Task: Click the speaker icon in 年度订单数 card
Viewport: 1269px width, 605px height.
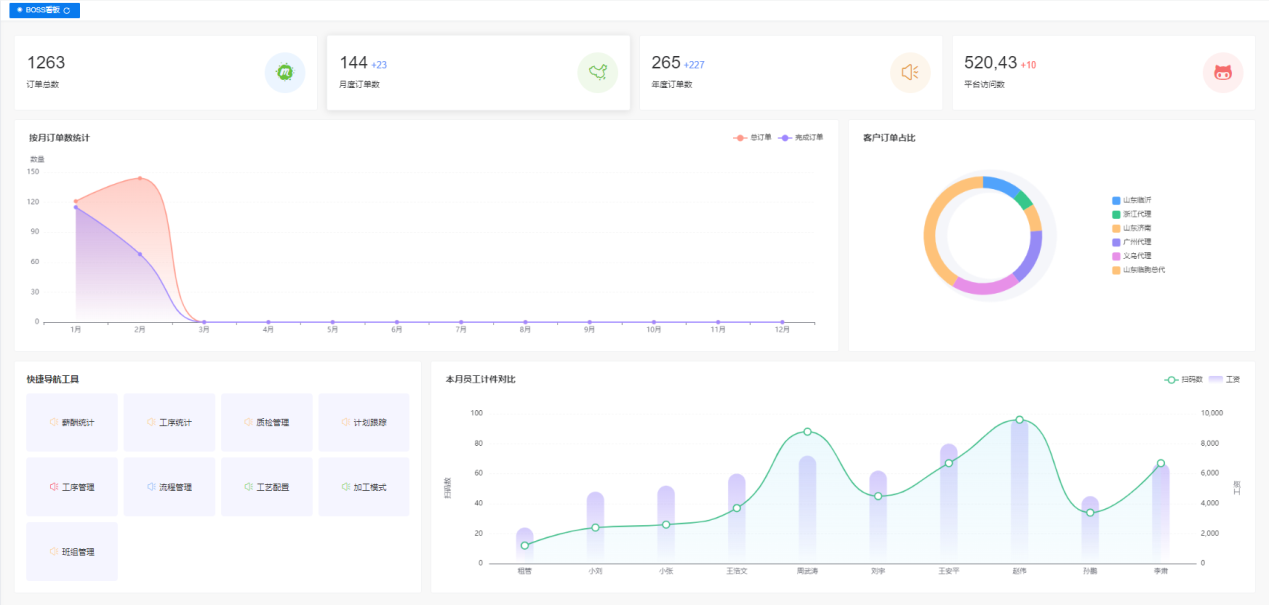Action: click(x=910, y=73)
